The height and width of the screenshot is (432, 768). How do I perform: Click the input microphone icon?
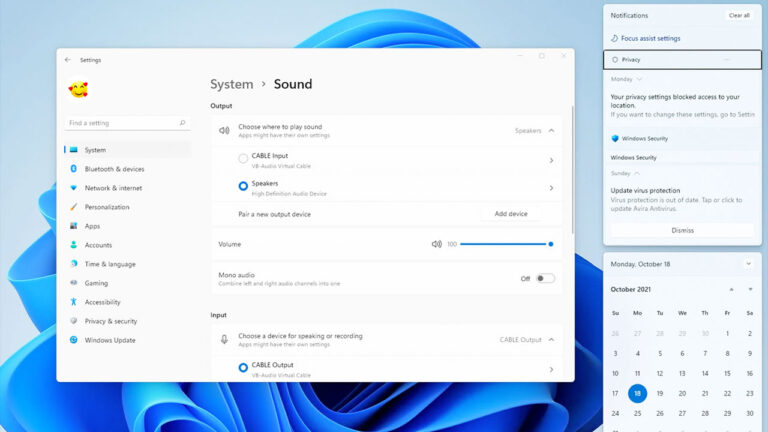(x=224, y=339)
